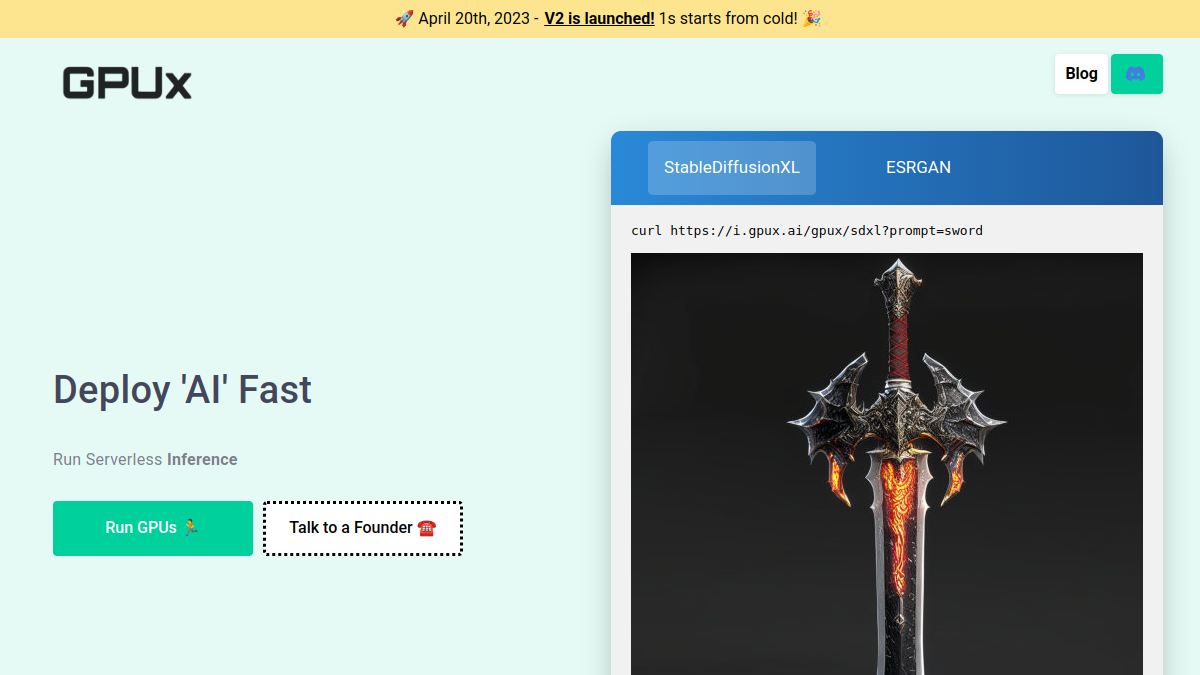
Task: Click the GPUx logo
Action: (x=127, y=83)
